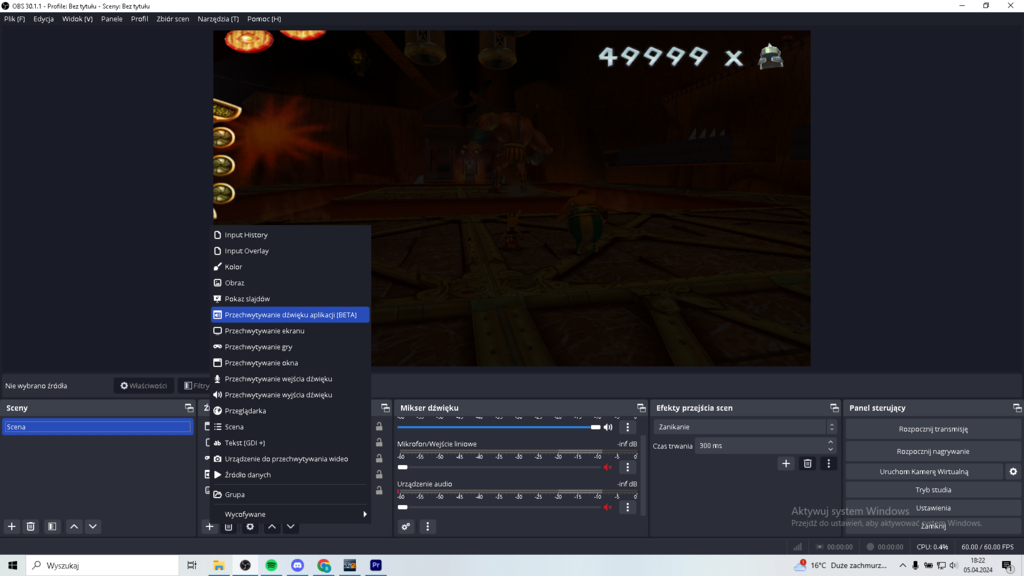Show hidden system tray icons chevron

coord(903,566)
